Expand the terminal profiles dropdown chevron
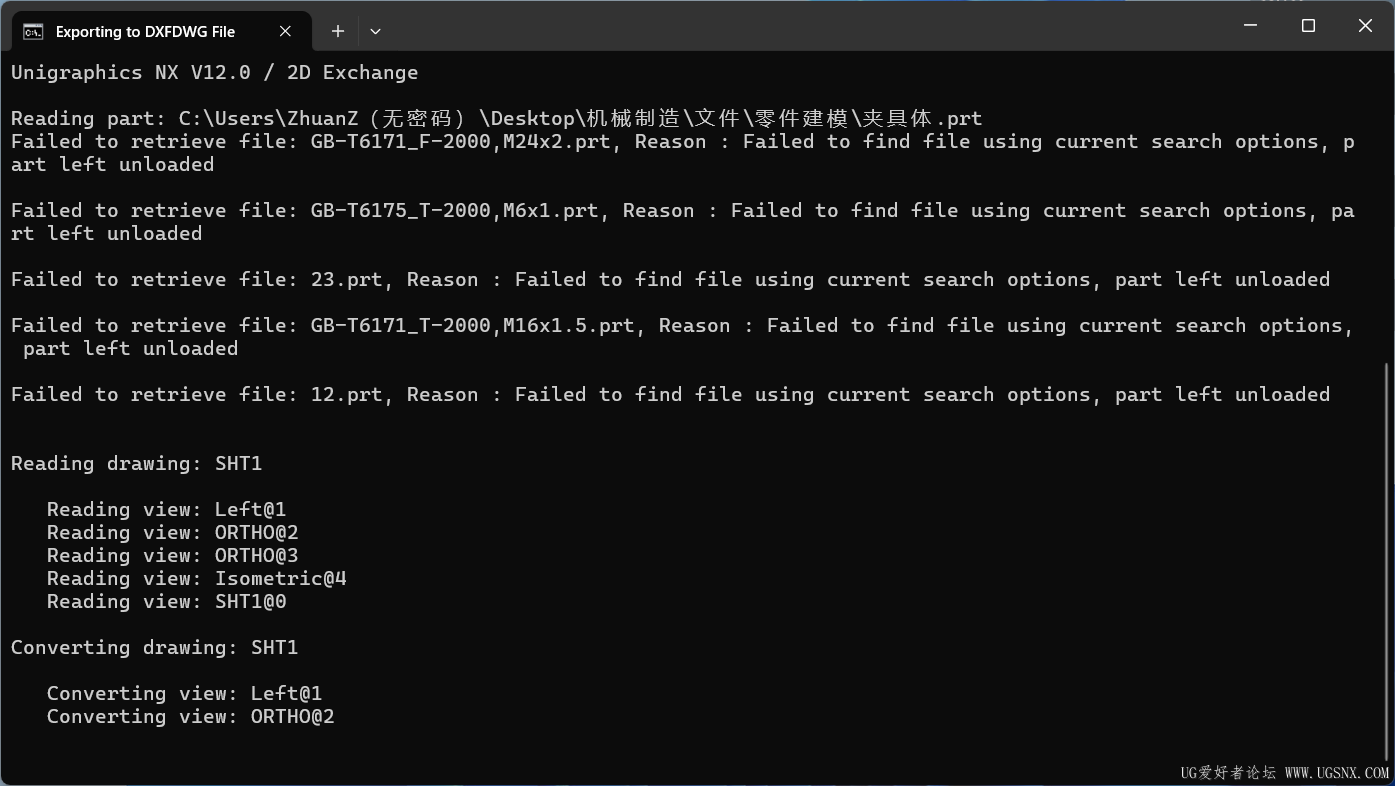 (375, 32)
